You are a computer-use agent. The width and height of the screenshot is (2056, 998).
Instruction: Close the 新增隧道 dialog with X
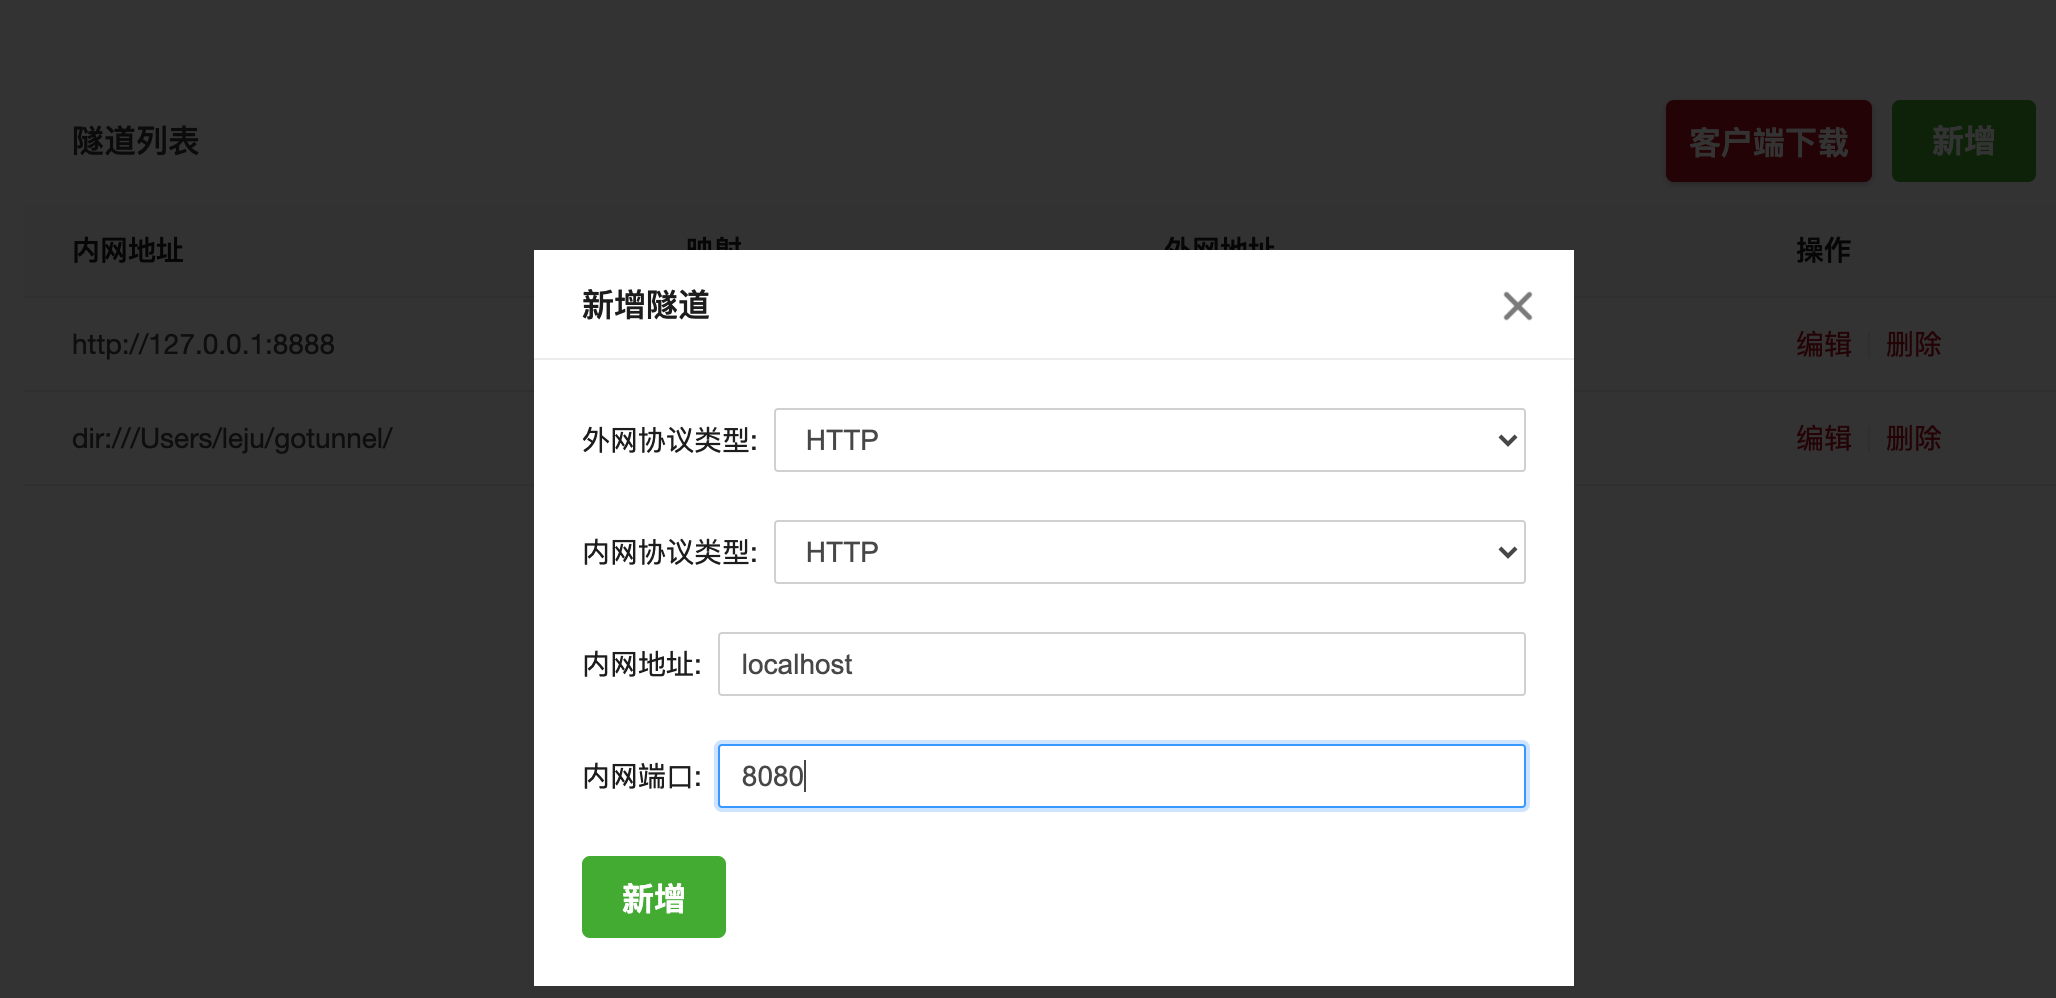pos(1517,306)
